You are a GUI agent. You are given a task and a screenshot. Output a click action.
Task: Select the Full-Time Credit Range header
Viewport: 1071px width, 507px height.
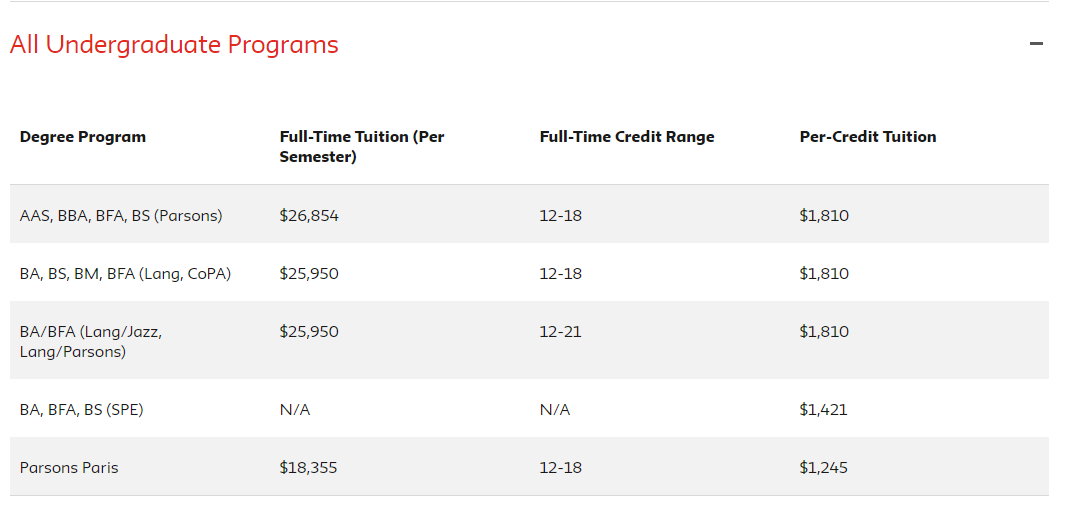point(627,137)
